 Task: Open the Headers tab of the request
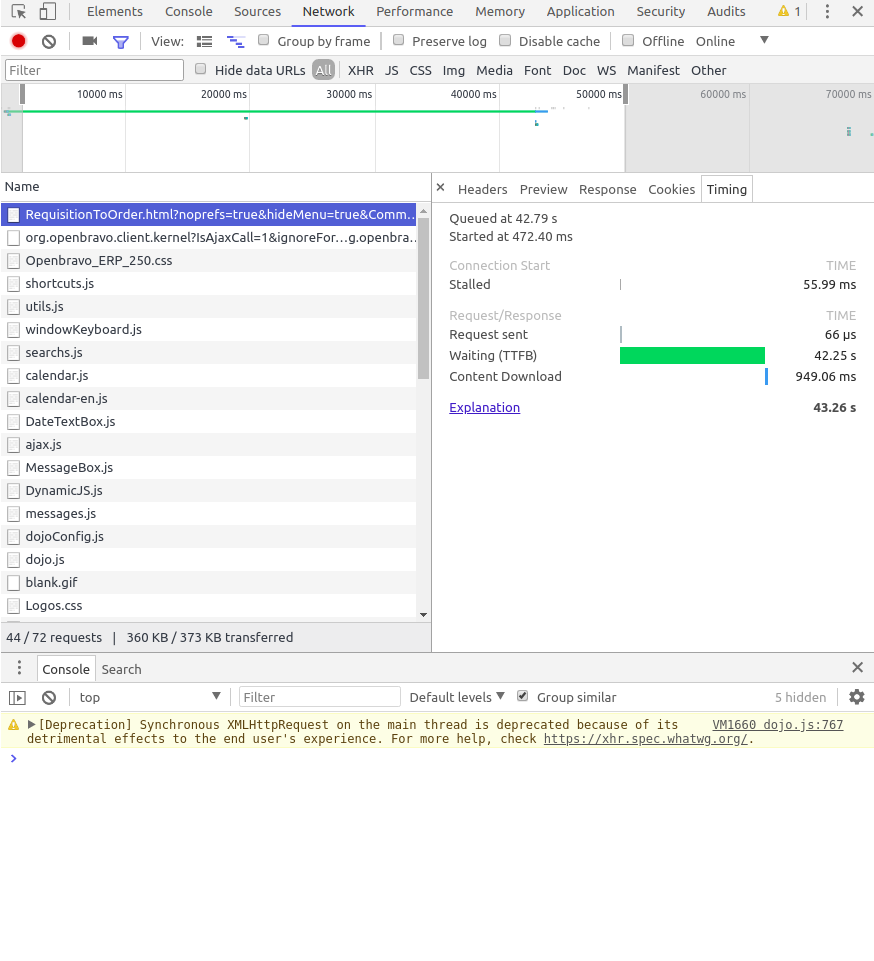coord(482,189)
